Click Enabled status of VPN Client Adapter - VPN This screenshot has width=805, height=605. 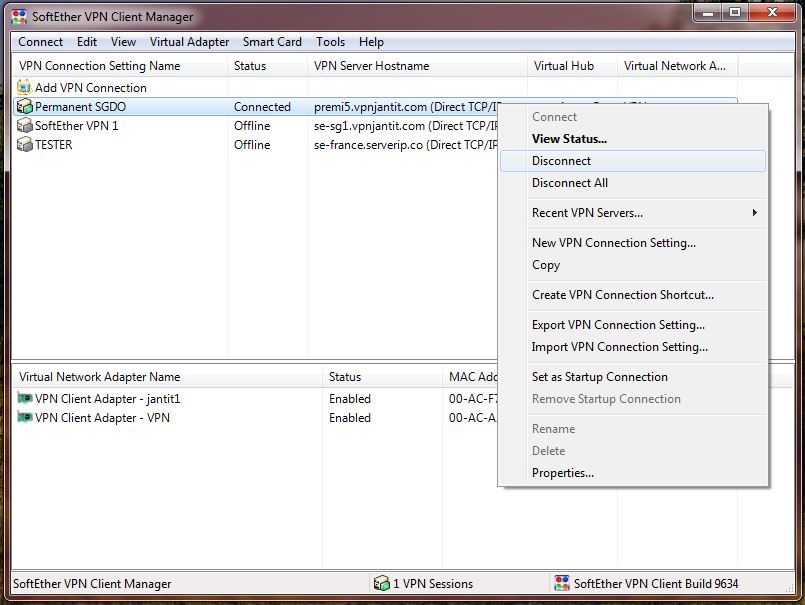350,418
